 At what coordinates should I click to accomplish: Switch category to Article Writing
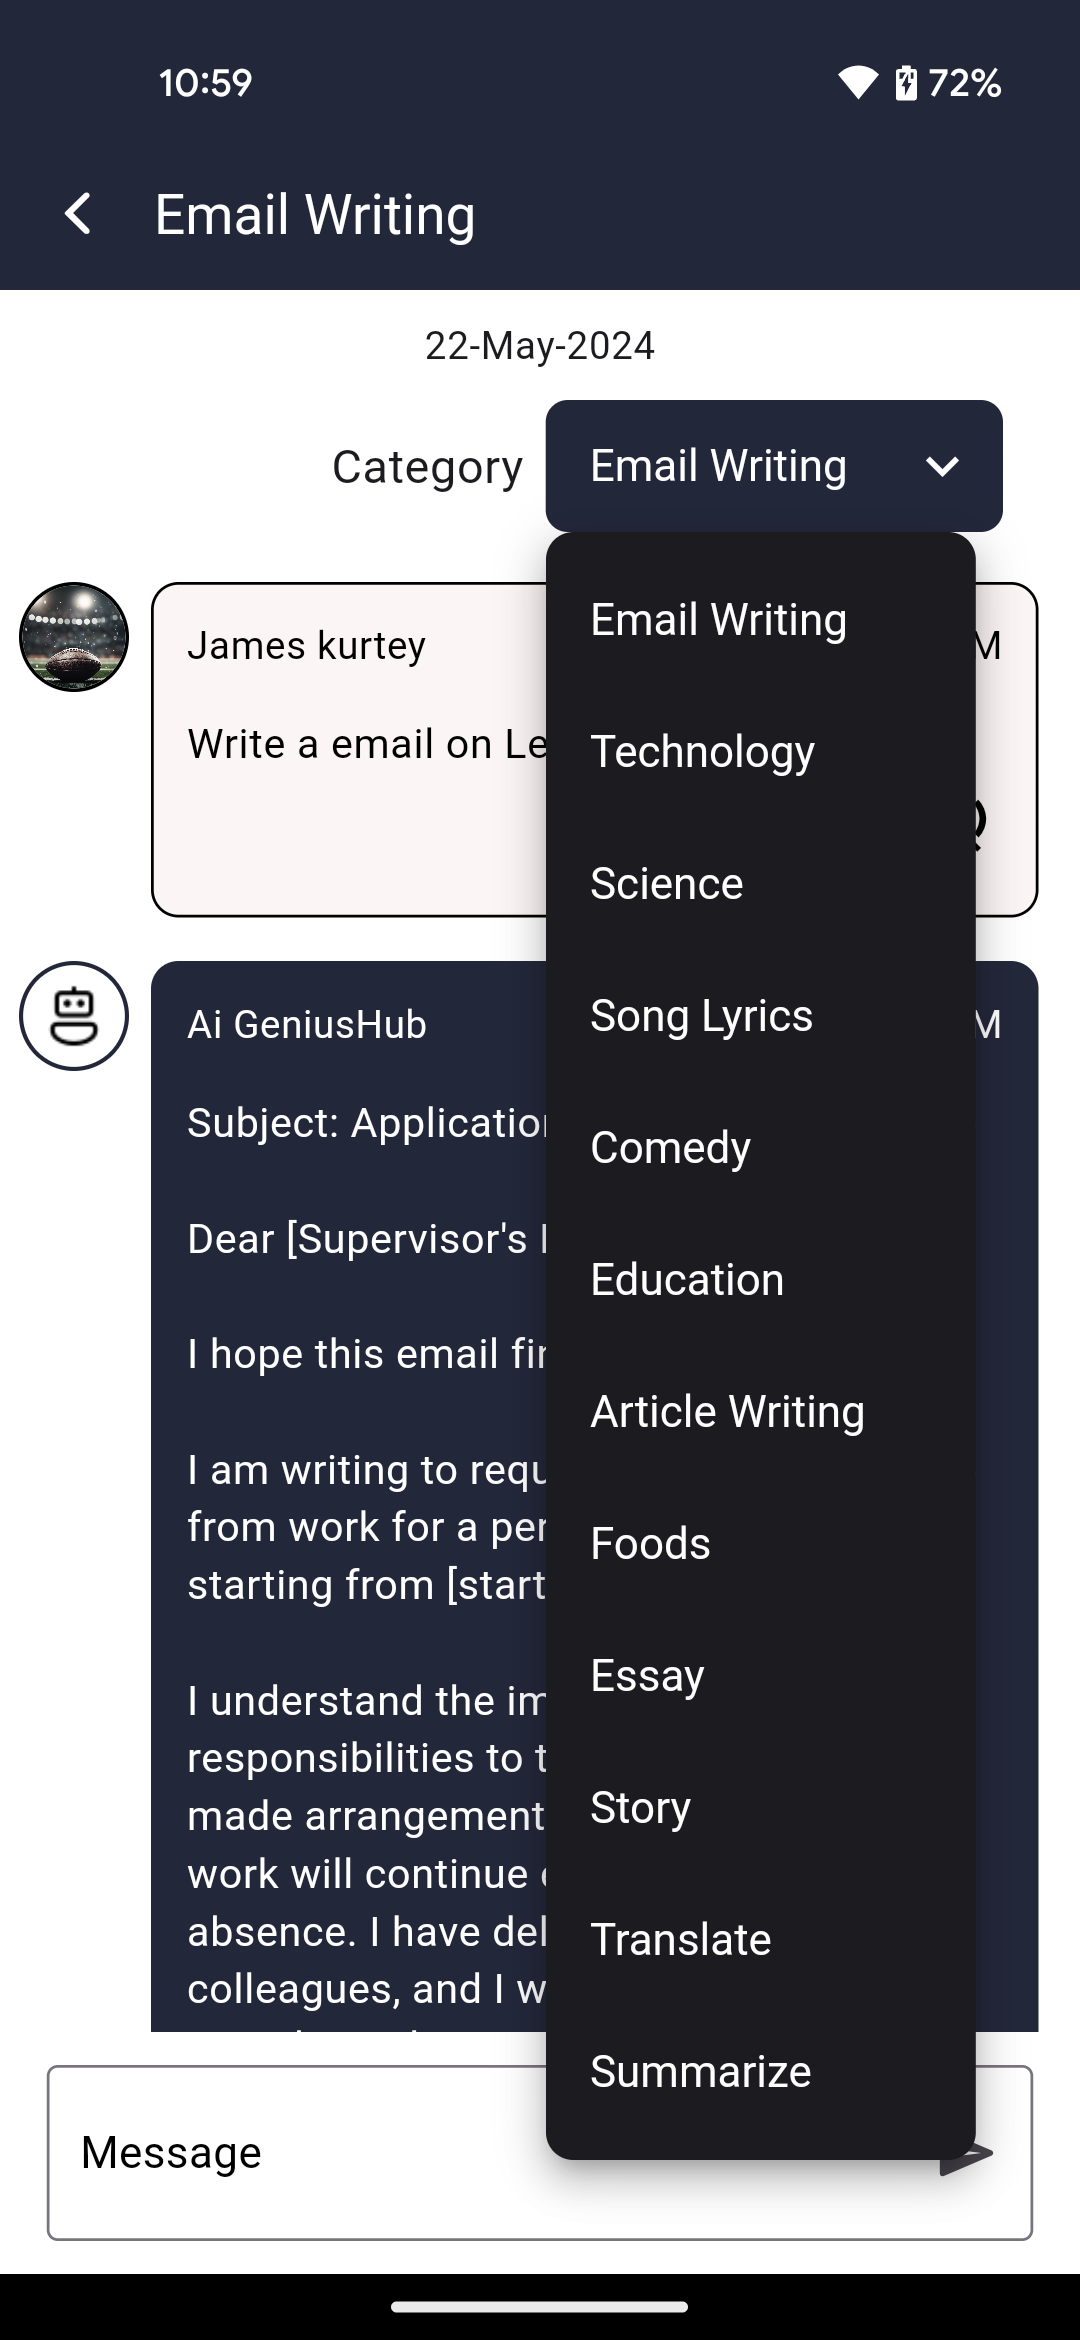[727, 1412]
